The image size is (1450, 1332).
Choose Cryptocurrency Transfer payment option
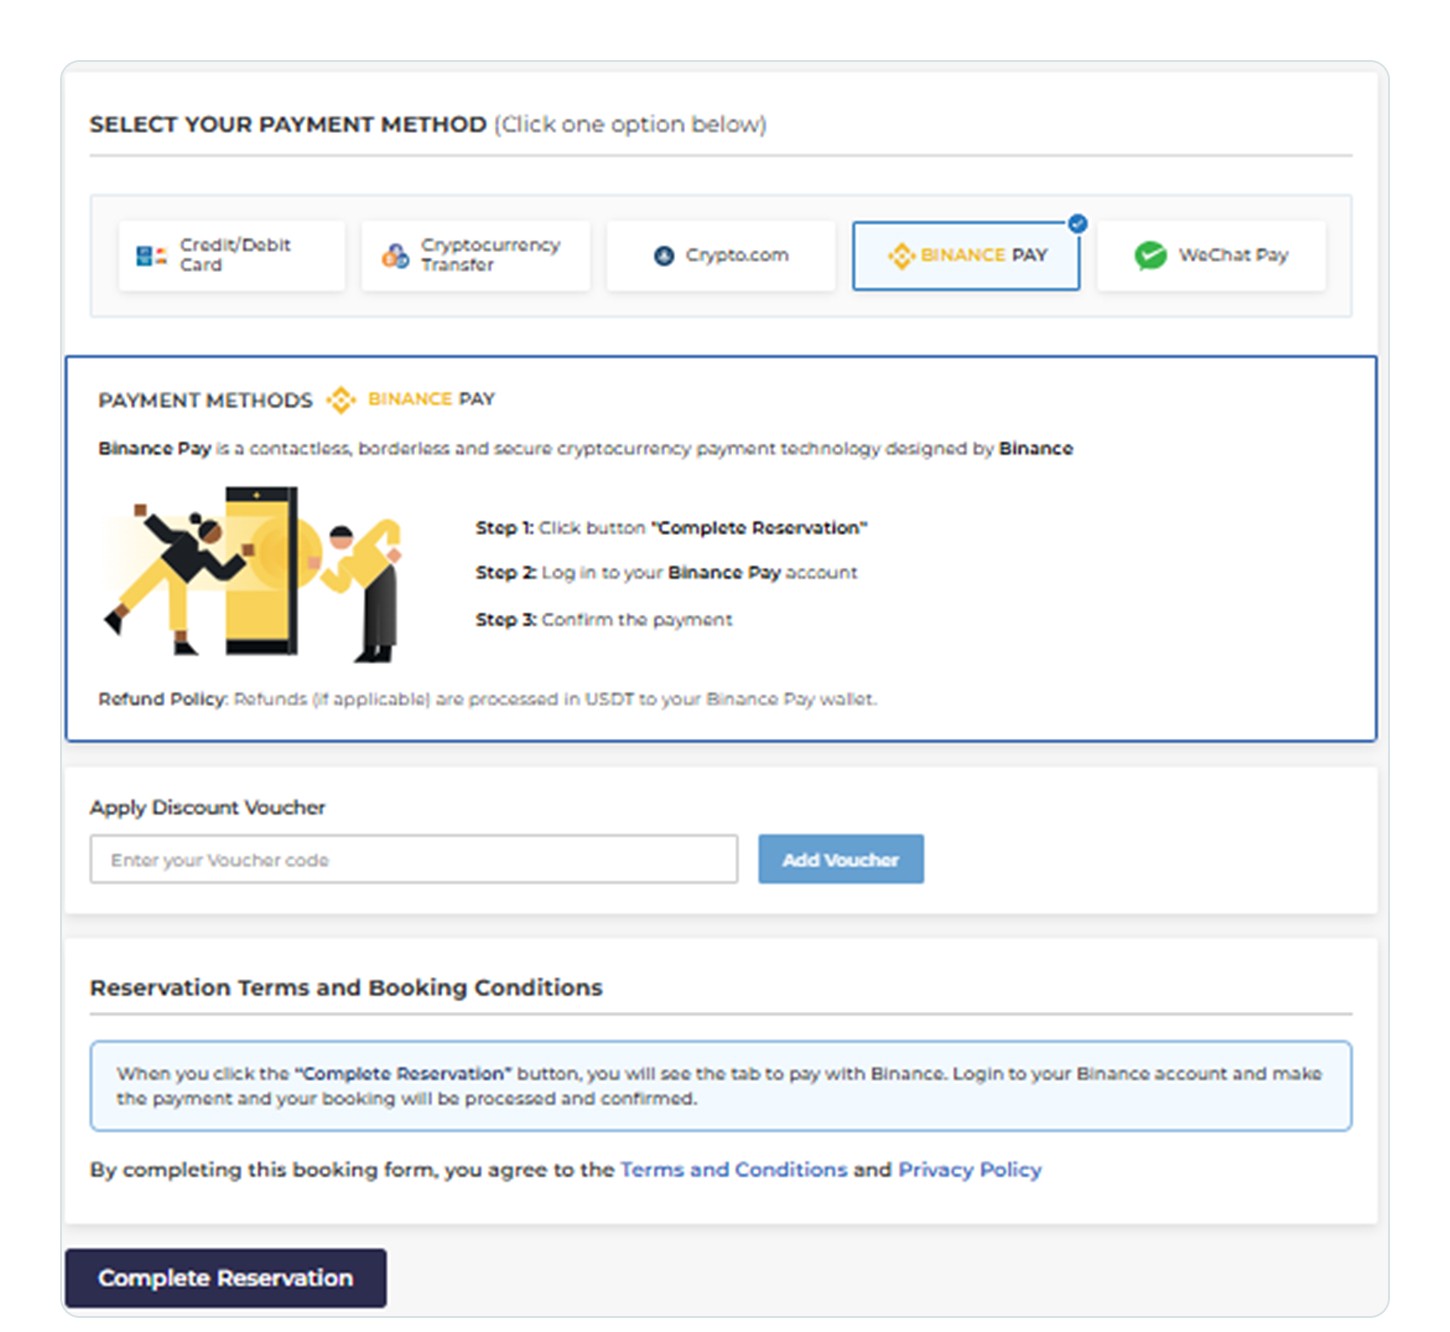[x=476, y=256]
